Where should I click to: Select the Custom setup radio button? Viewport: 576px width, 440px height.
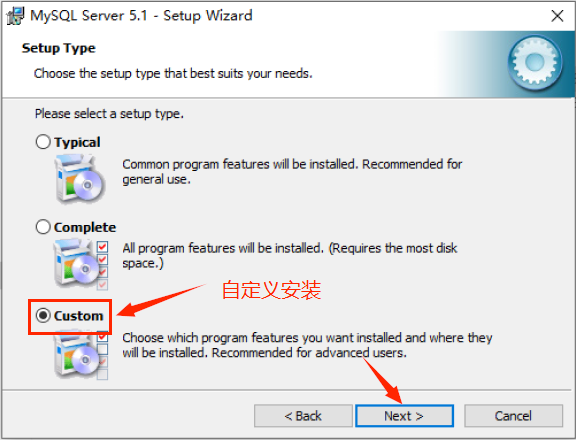click(43, 315)
